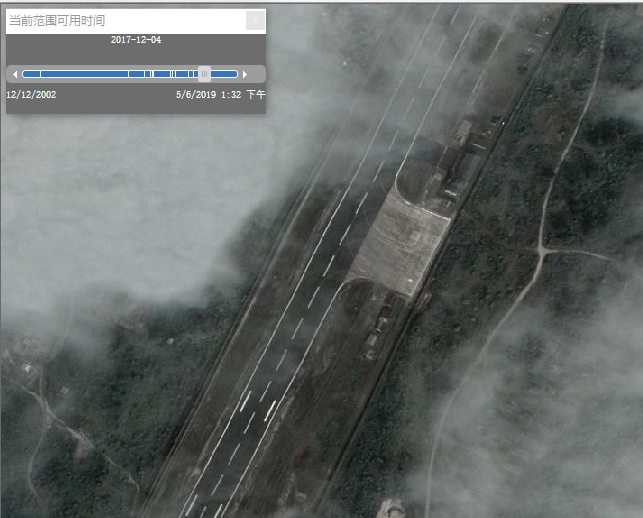Click the tick mark just left of the thumb
This screenshot has width=643, height=518.
point(195,74)
